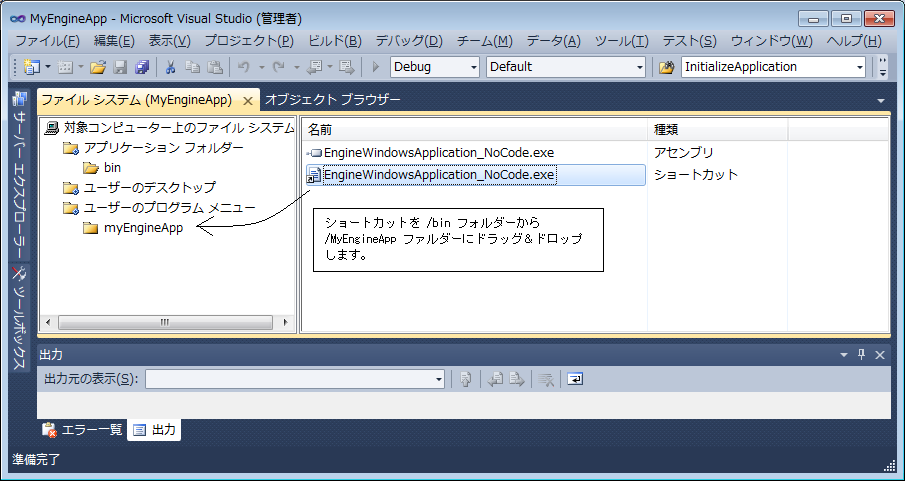Click the New Project toolbar icon
Image resolution: width=905 pixels, height=481 pixels.
tap(31, 67)
